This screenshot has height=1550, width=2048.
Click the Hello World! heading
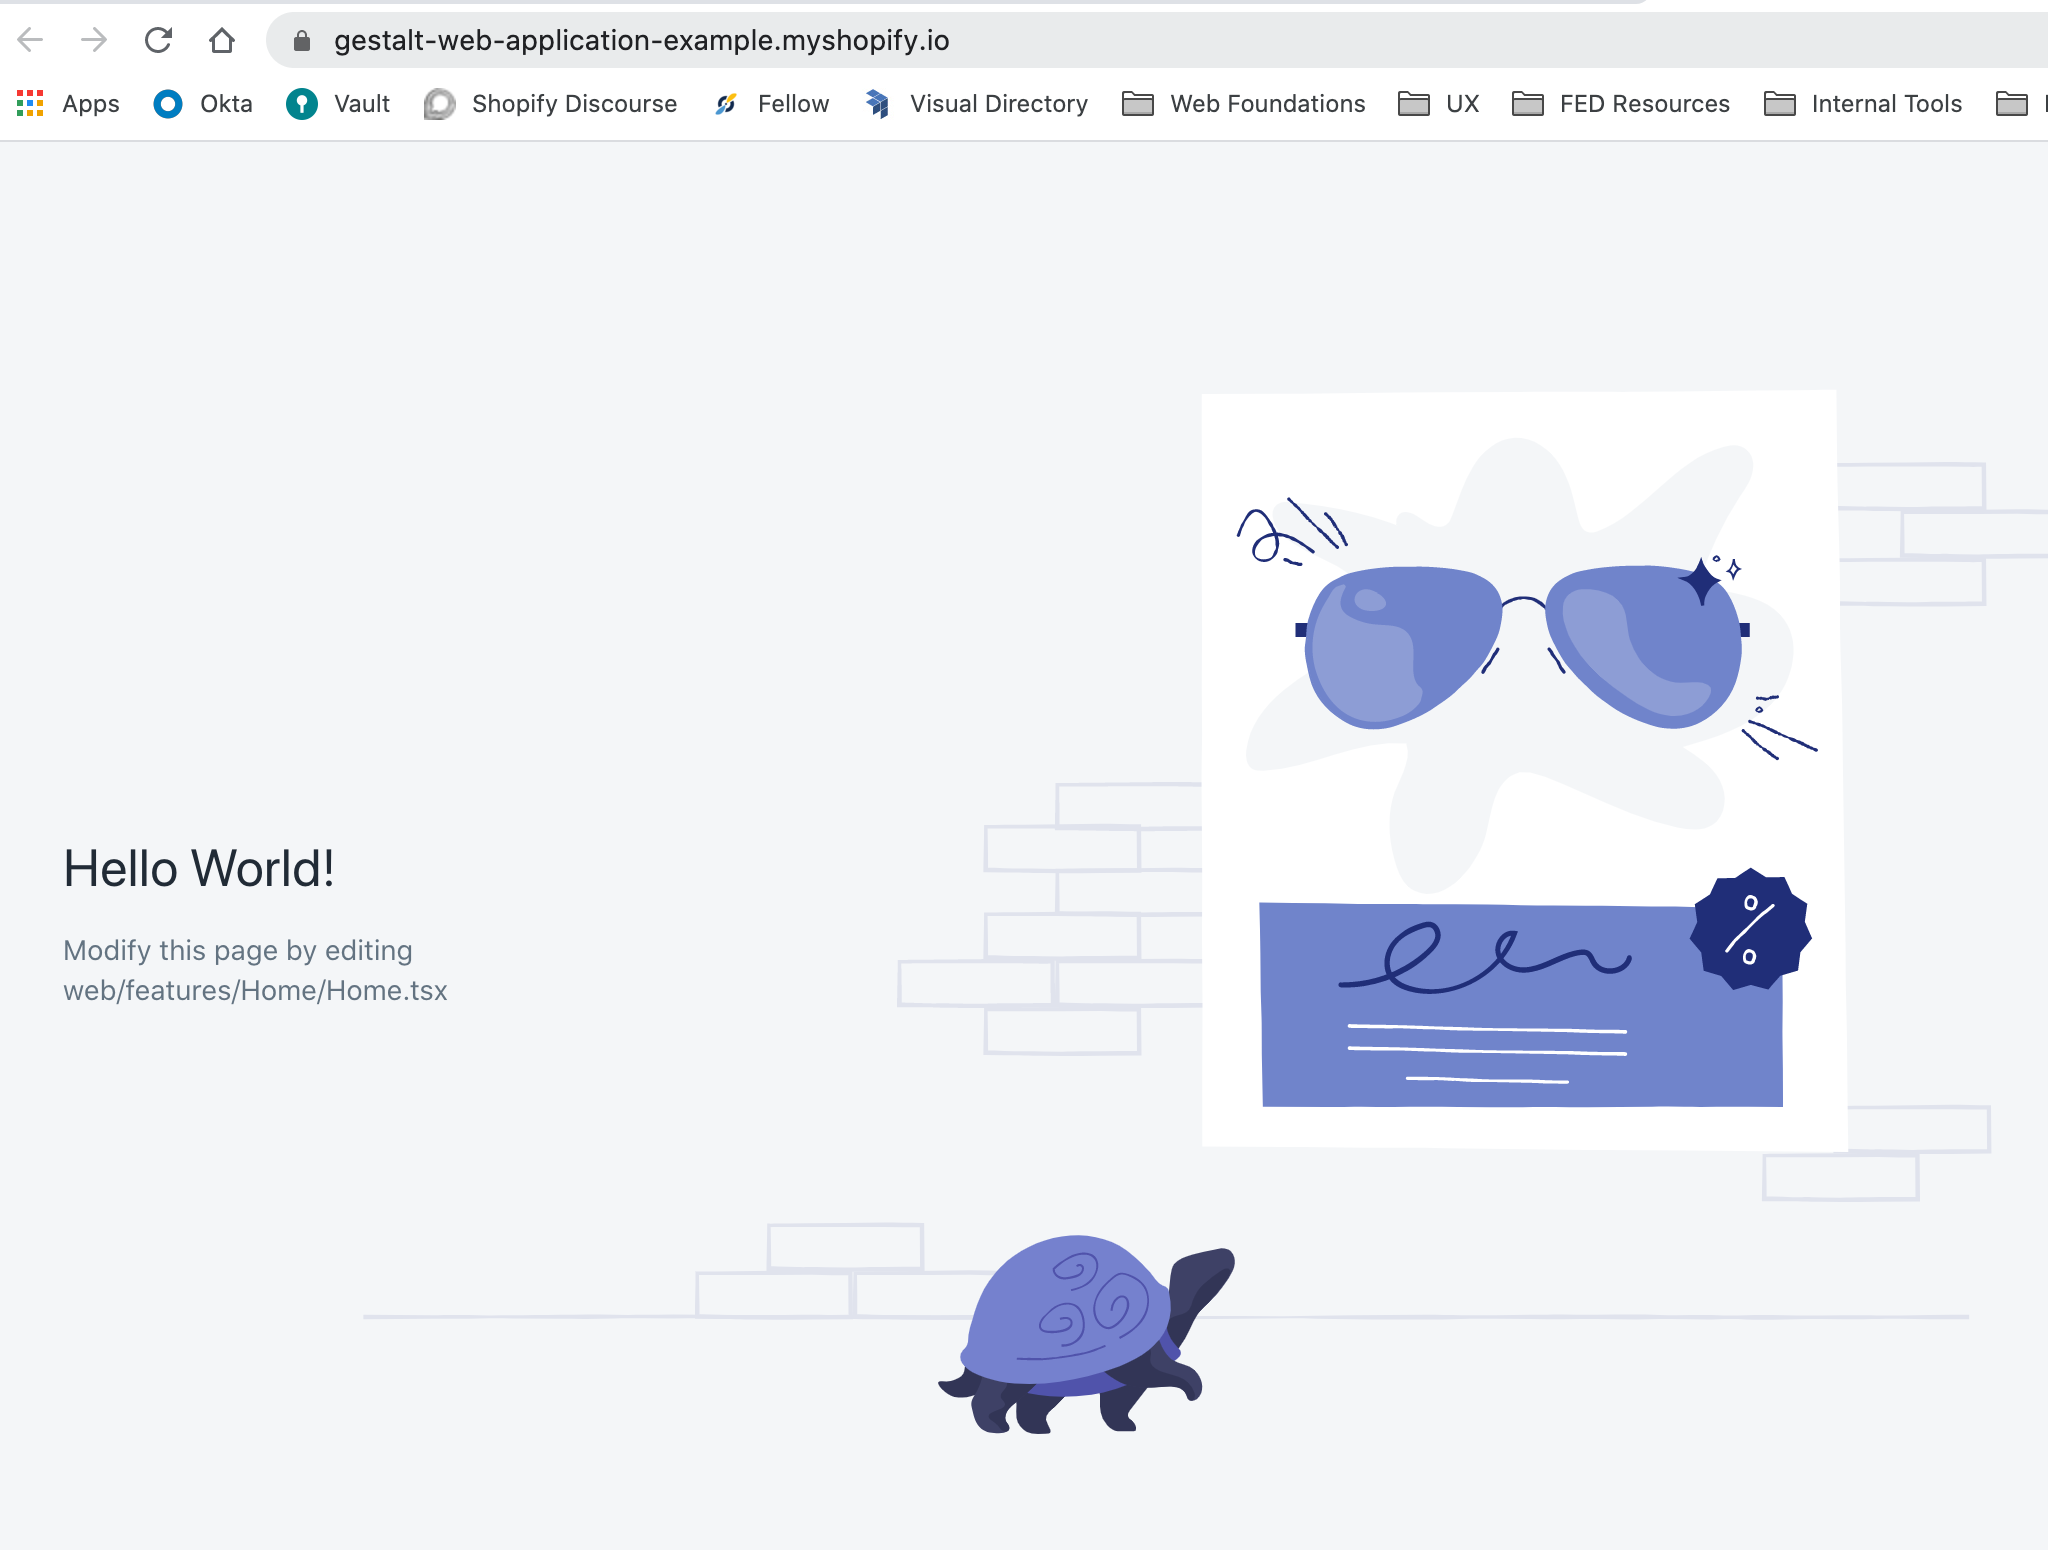coord(199,868)
